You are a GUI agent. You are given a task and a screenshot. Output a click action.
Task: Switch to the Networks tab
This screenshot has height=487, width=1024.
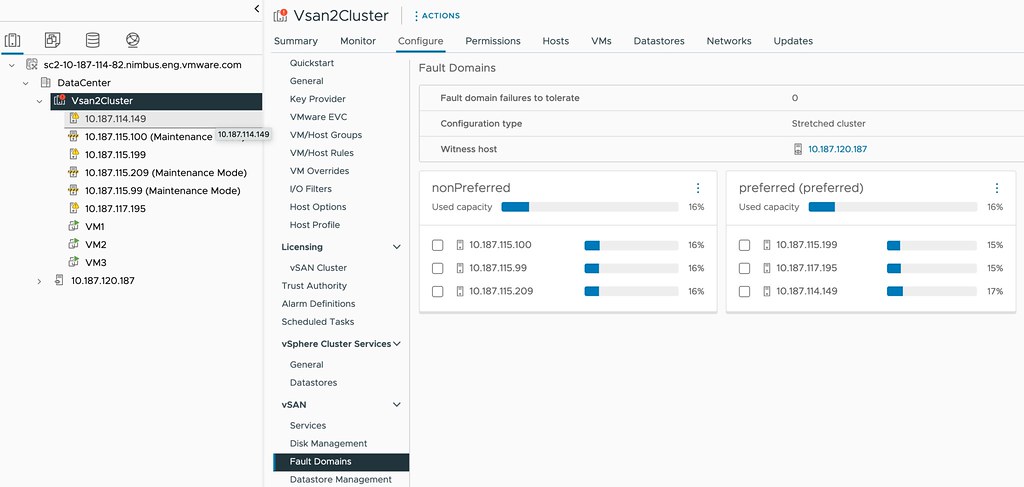(729, 40)
